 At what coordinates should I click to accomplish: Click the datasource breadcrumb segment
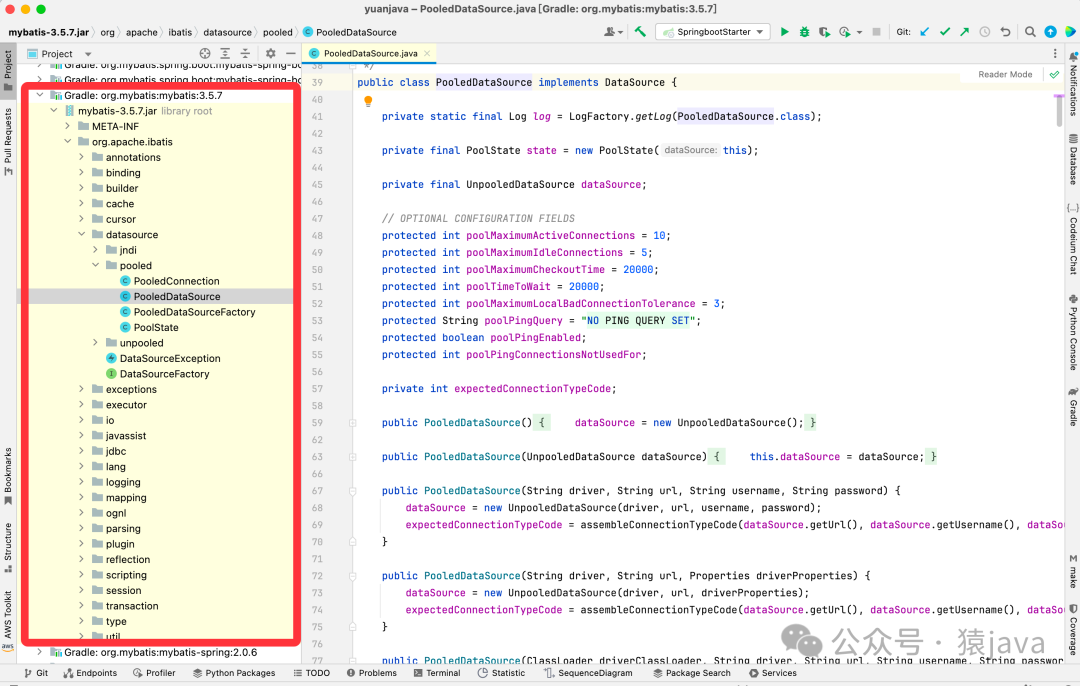(x=227, y=32)
